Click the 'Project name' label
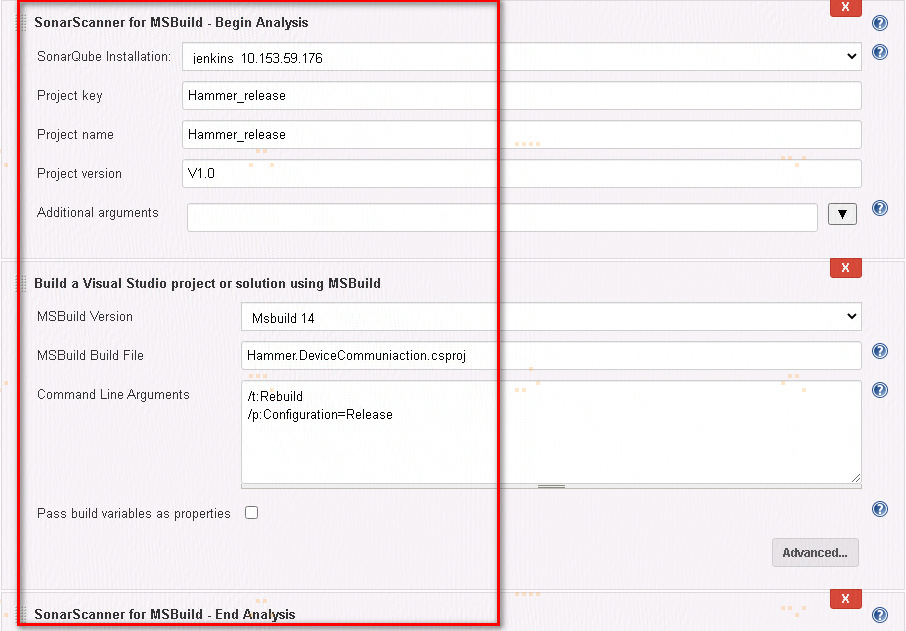Viewport: 906px width, 631px height. point(75,135)
